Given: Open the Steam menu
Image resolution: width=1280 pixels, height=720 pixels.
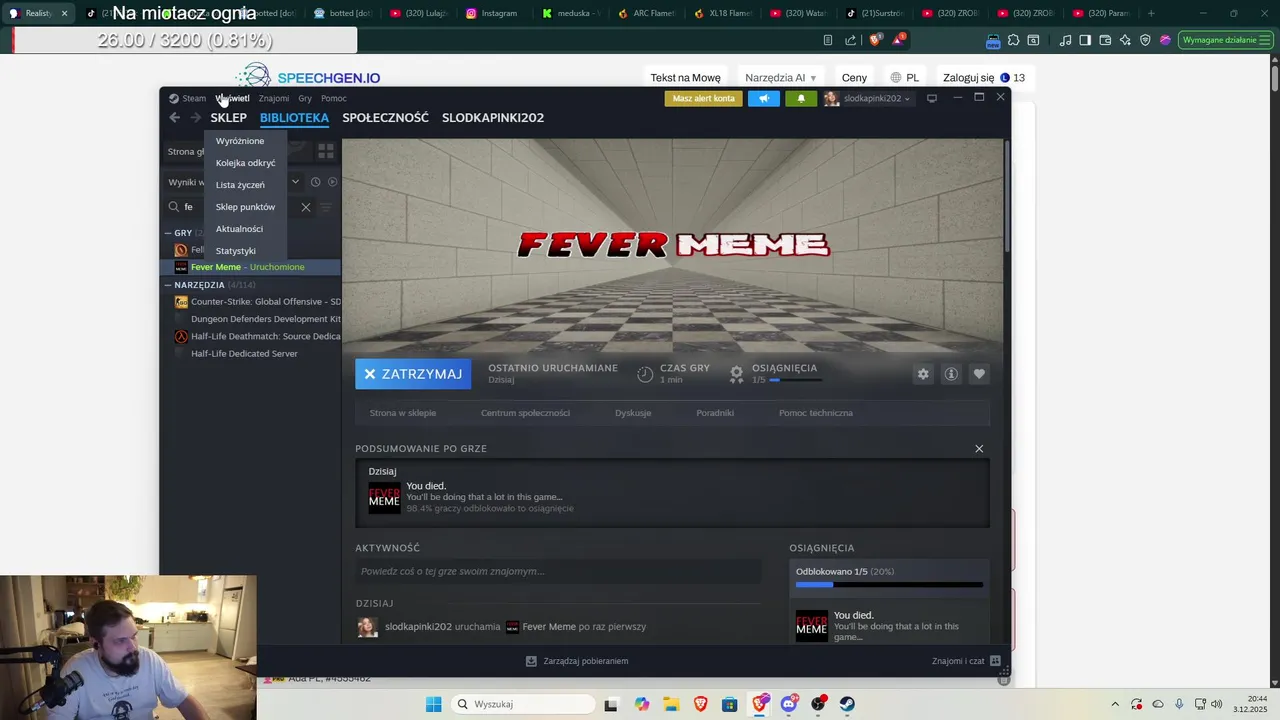Looking at the screenshot, I should tap(188, 98).
